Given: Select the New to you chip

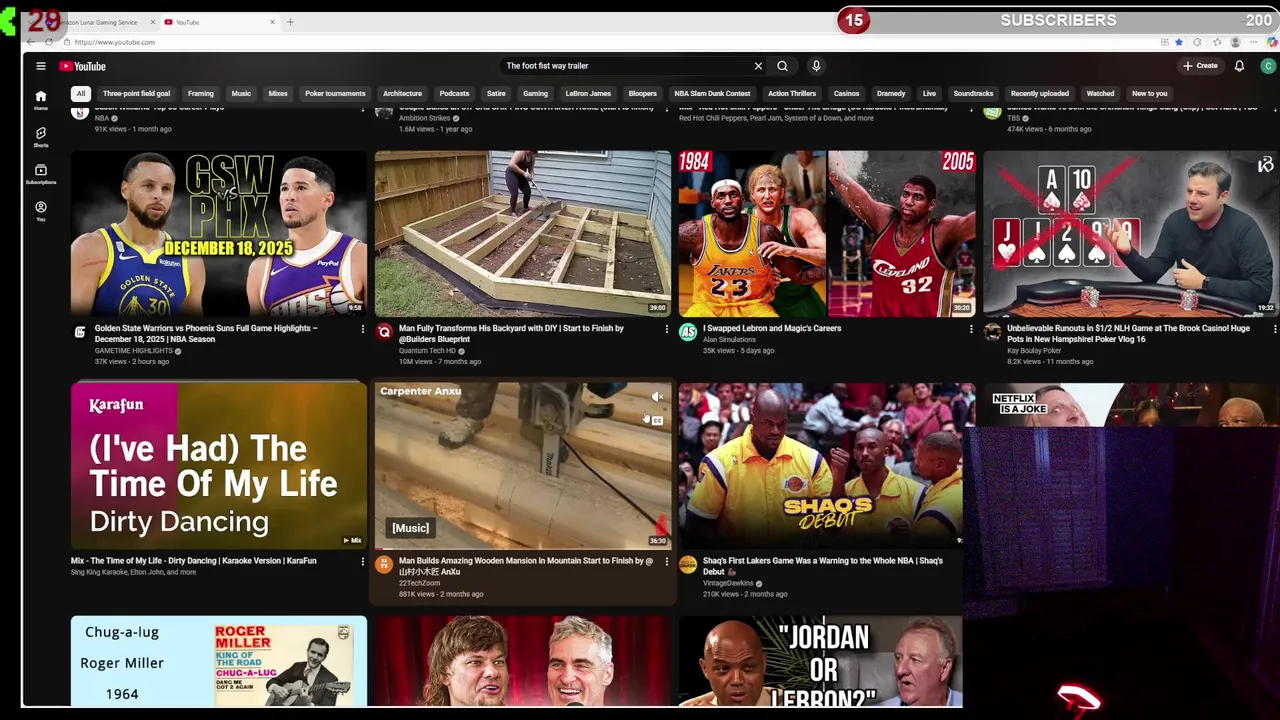Looking at the screenshot, I should pyautogui.click(x=1149, y=94).
